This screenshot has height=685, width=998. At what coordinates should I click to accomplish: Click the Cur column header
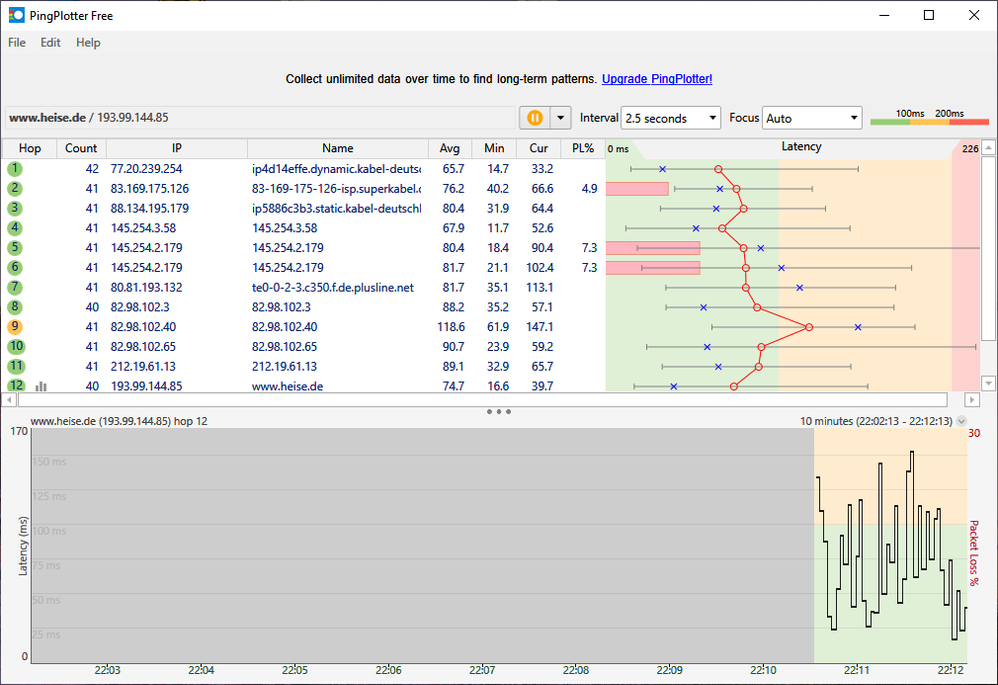click(x=538, y=148)
